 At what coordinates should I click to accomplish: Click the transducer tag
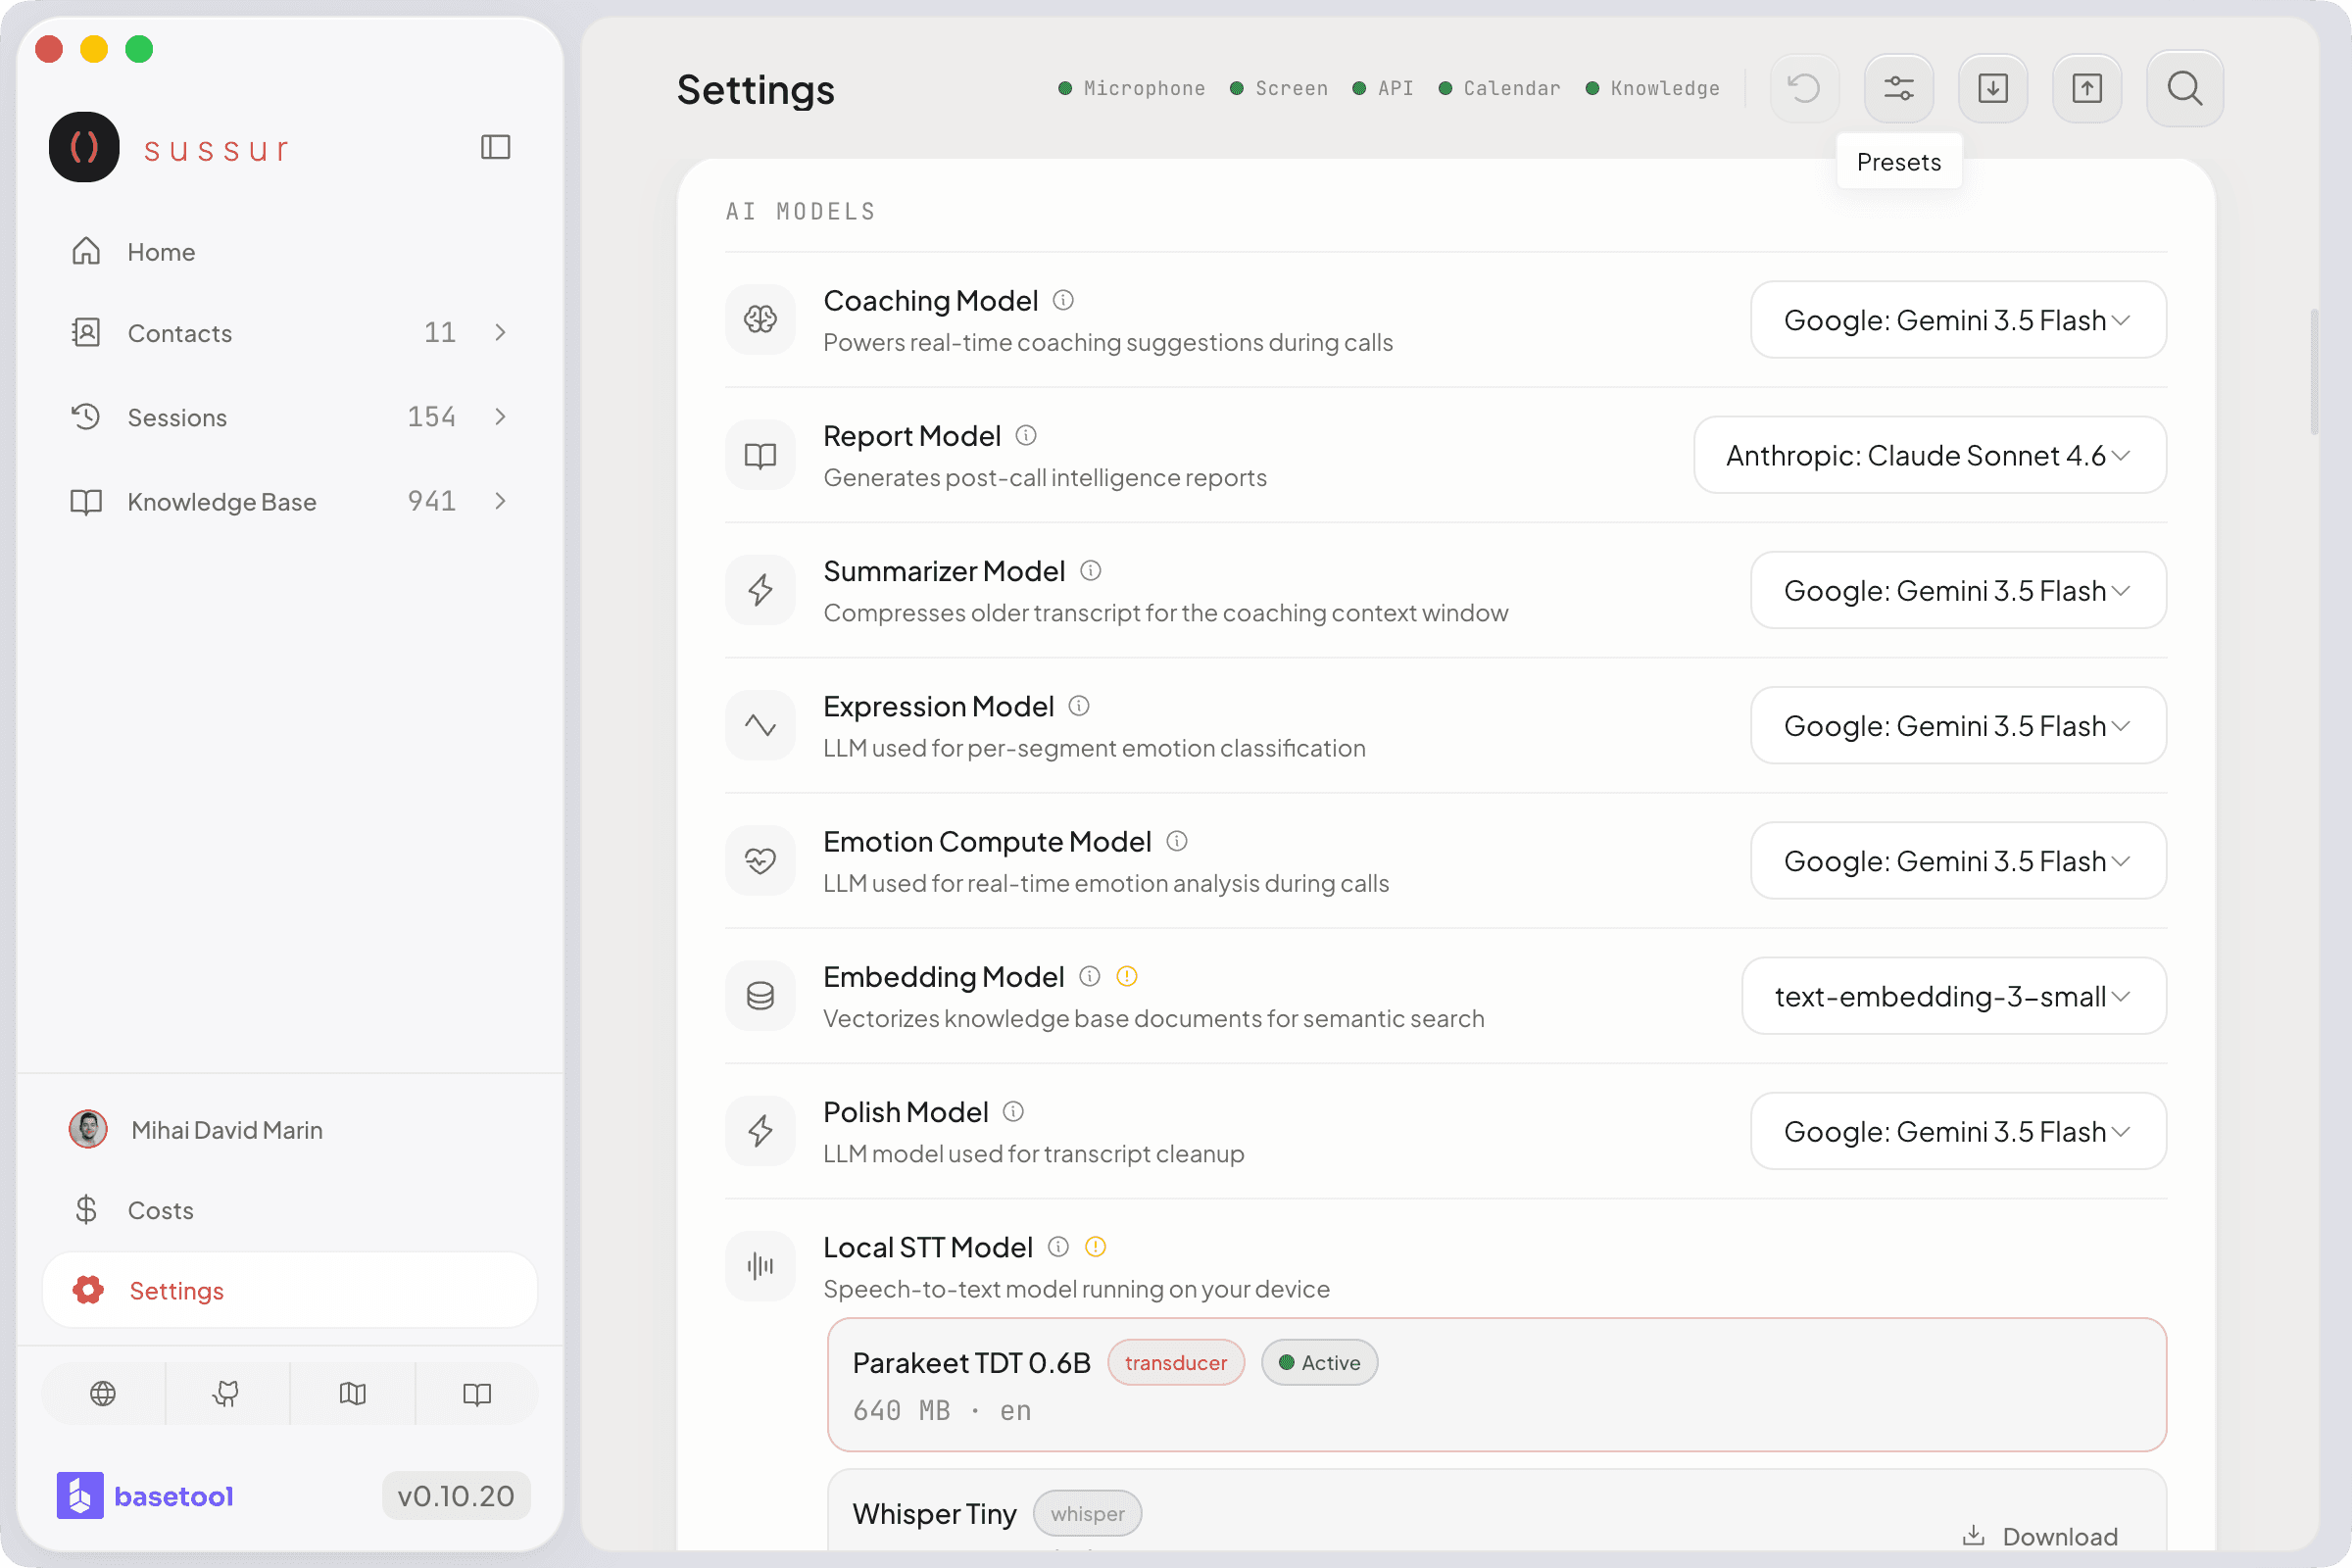click(x=1175, y=1362)
